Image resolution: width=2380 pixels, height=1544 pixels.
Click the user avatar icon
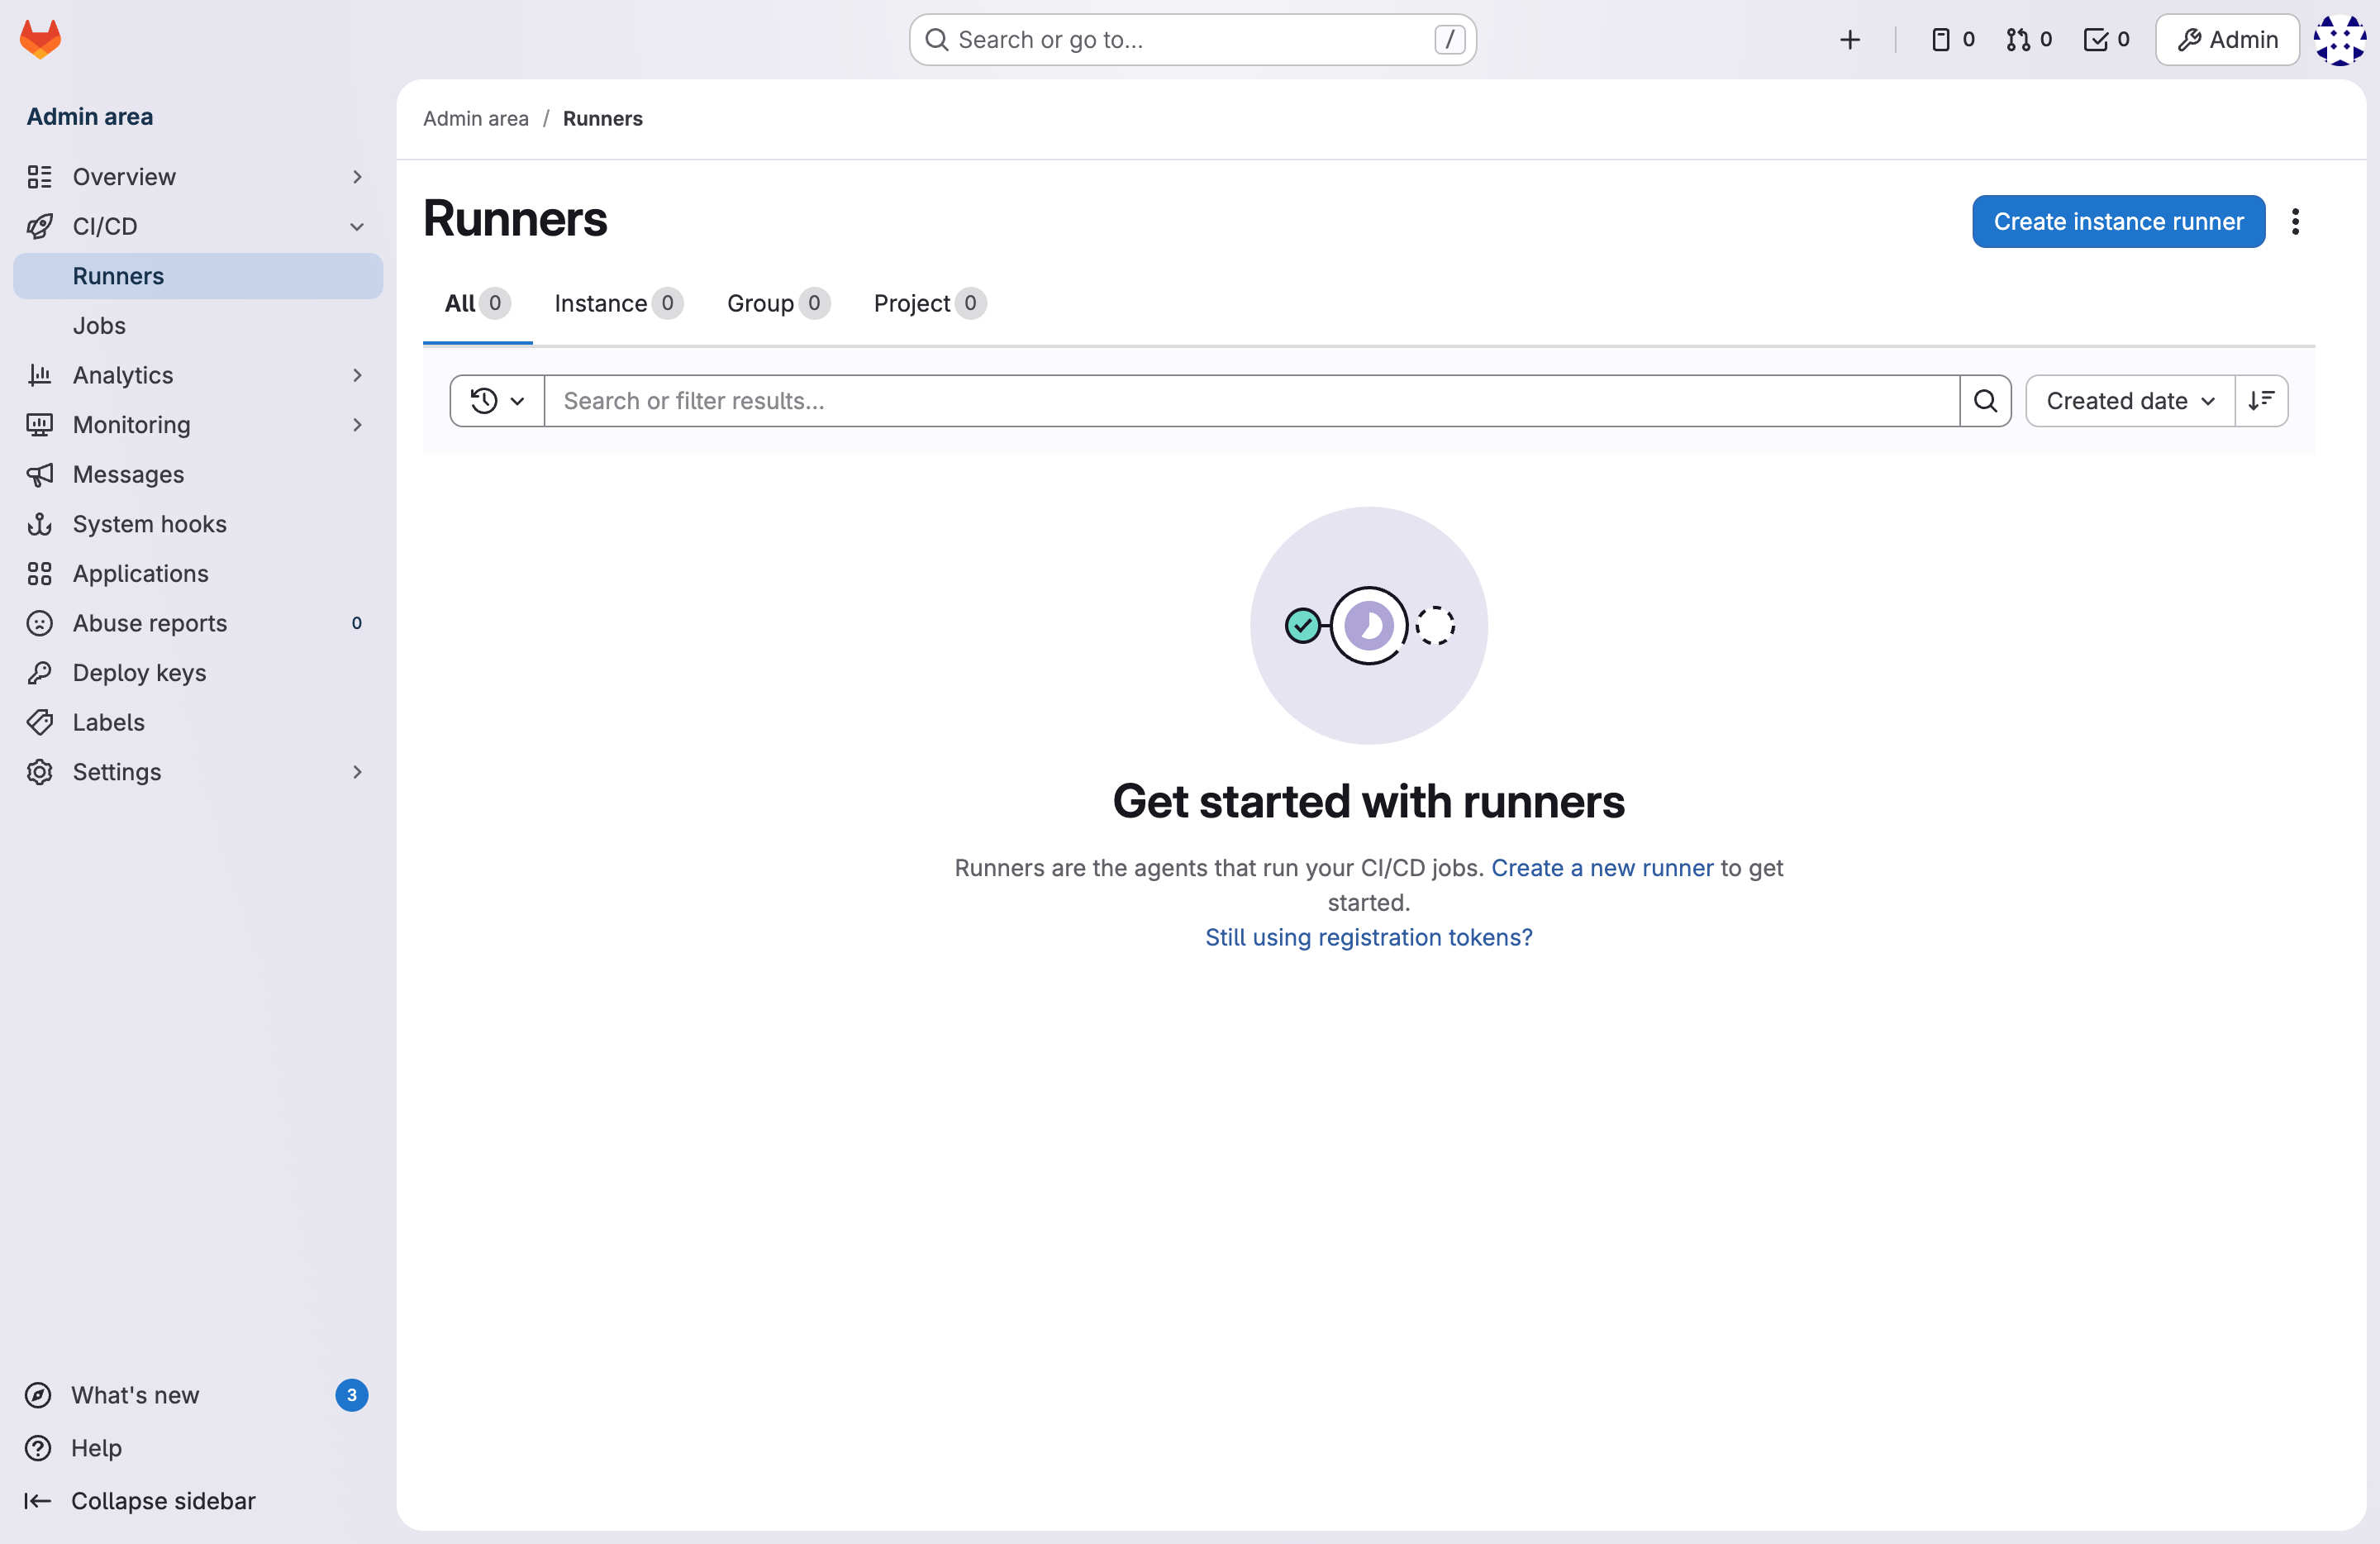click(2339, 40)
